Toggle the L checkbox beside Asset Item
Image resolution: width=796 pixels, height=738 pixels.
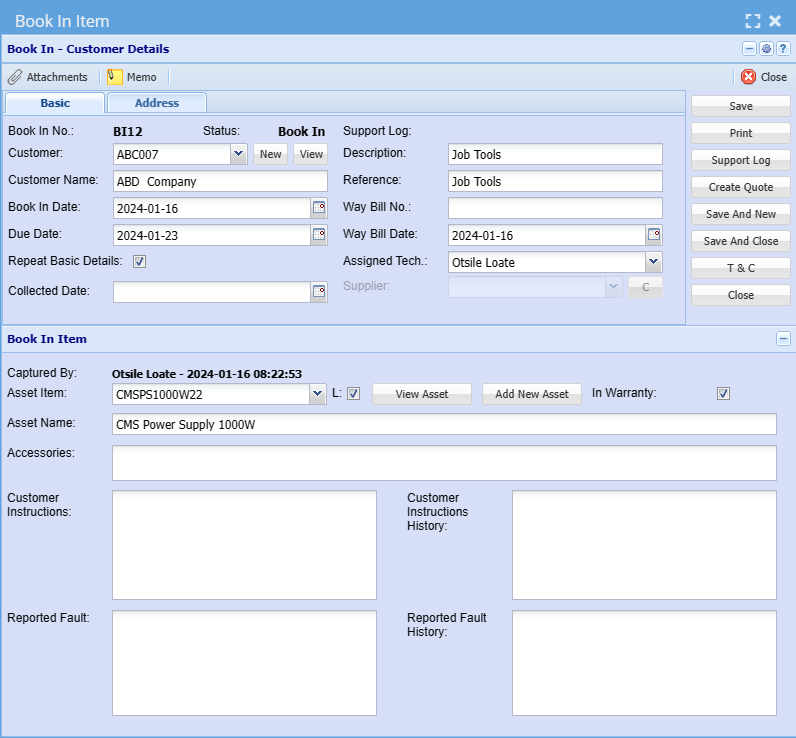(353, 394)
